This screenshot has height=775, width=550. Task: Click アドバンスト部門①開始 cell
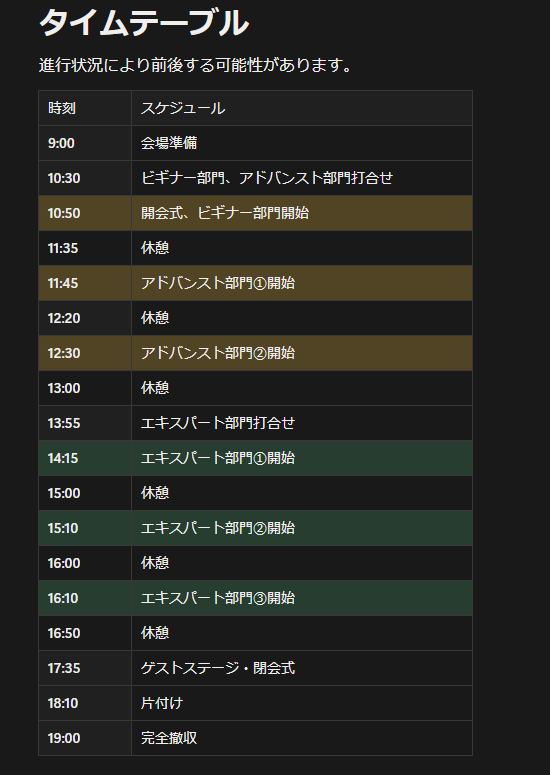pos(302,283)
